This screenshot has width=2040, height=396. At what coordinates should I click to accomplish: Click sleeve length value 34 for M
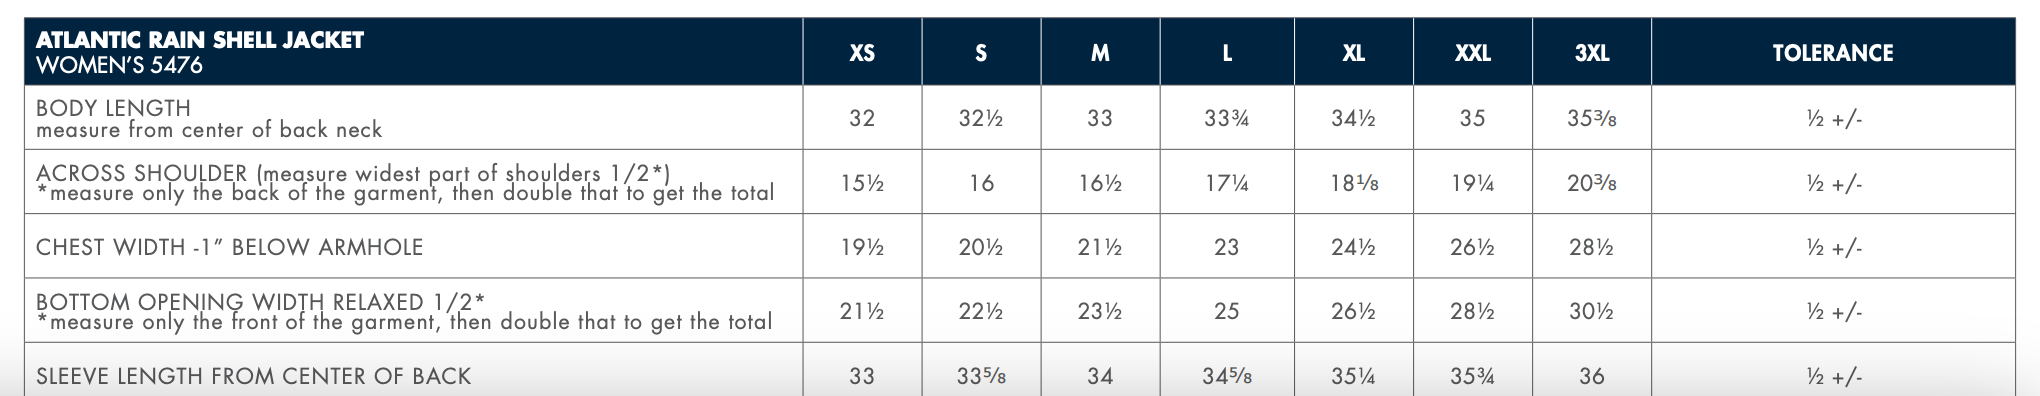(x=1100, y=376)
